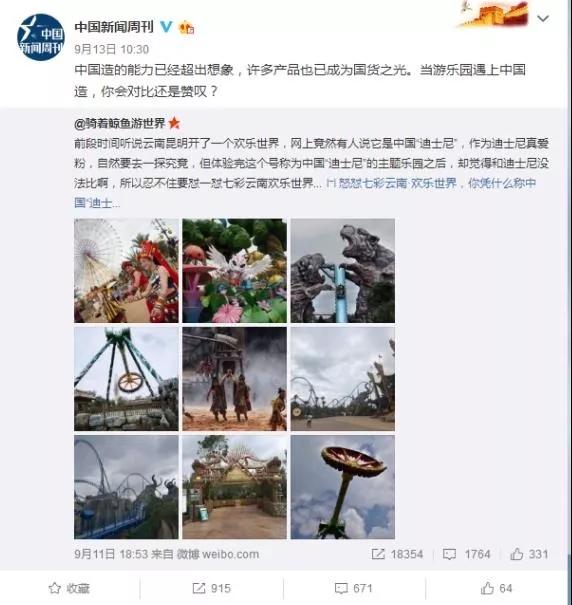Click original post repost count 18354
This screenshot has width=572, height=605.
(398, 554)
